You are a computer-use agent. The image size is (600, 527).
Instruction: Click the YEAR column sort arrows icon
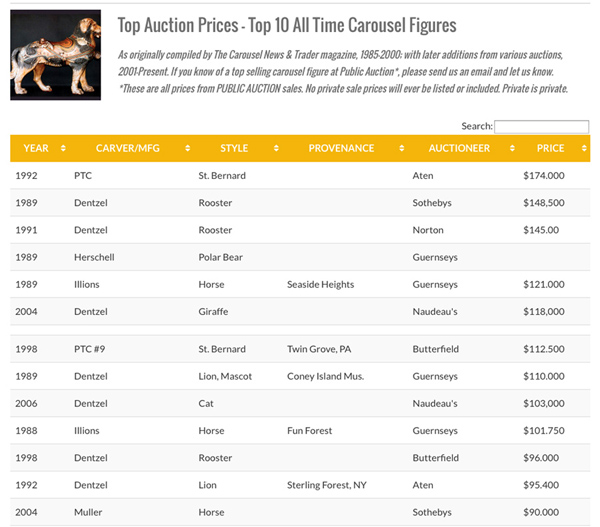(x=63, y=148)
